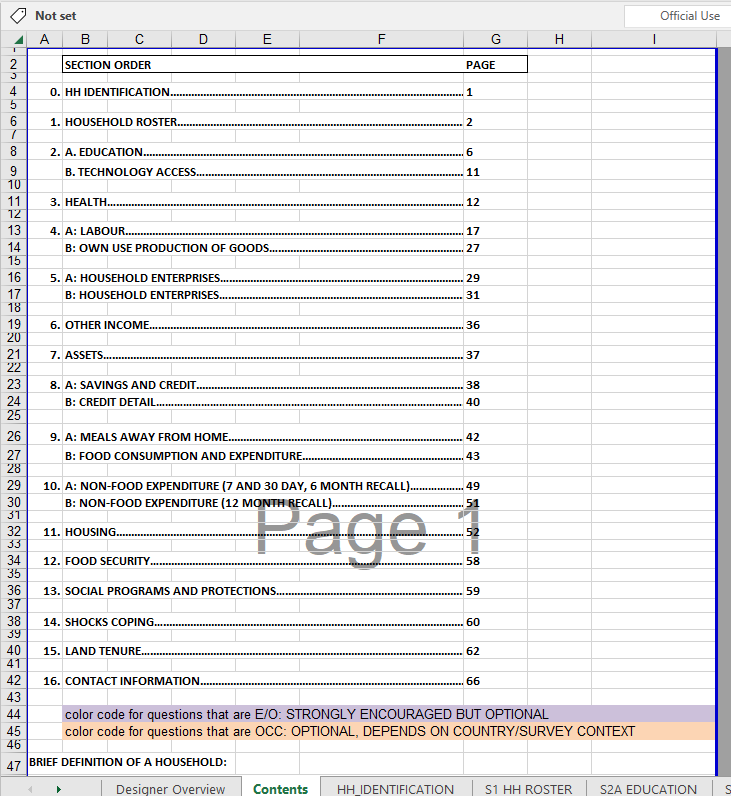Image resolution: width=731 pixels, height=796 pixels.
Task: Click the CONTACT INFORMATION contents row
Action: tap(132, 681)
